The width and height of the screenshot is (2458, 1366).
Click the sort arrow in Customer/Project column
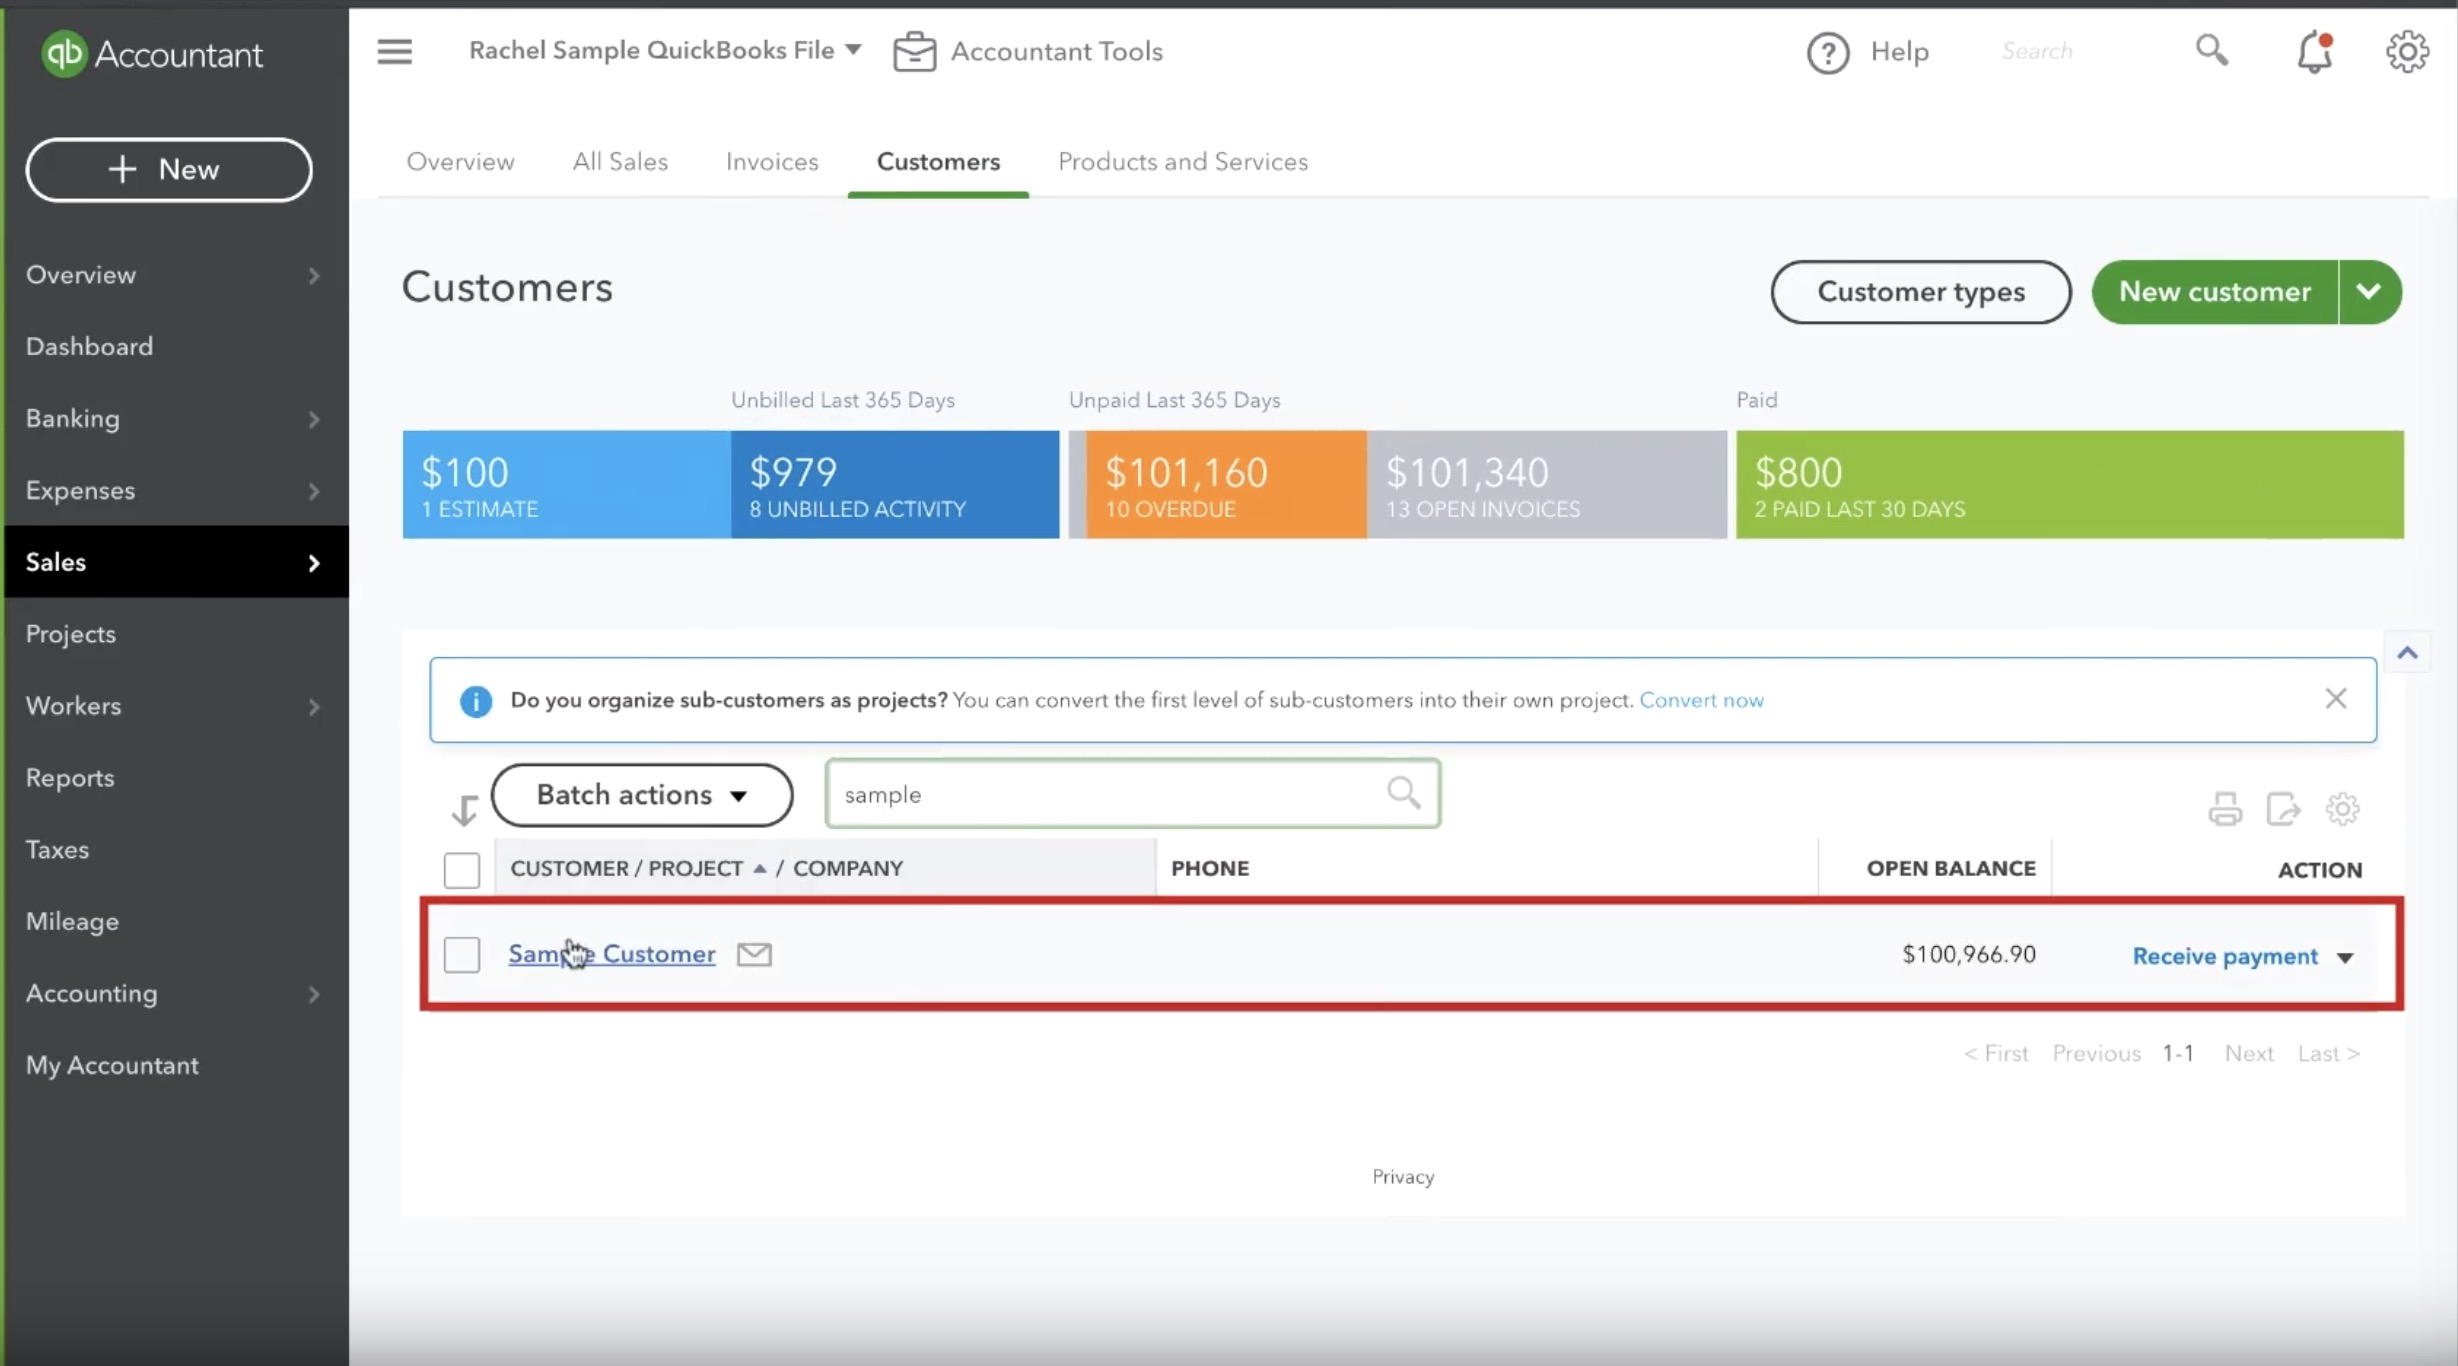click(760, 868)
